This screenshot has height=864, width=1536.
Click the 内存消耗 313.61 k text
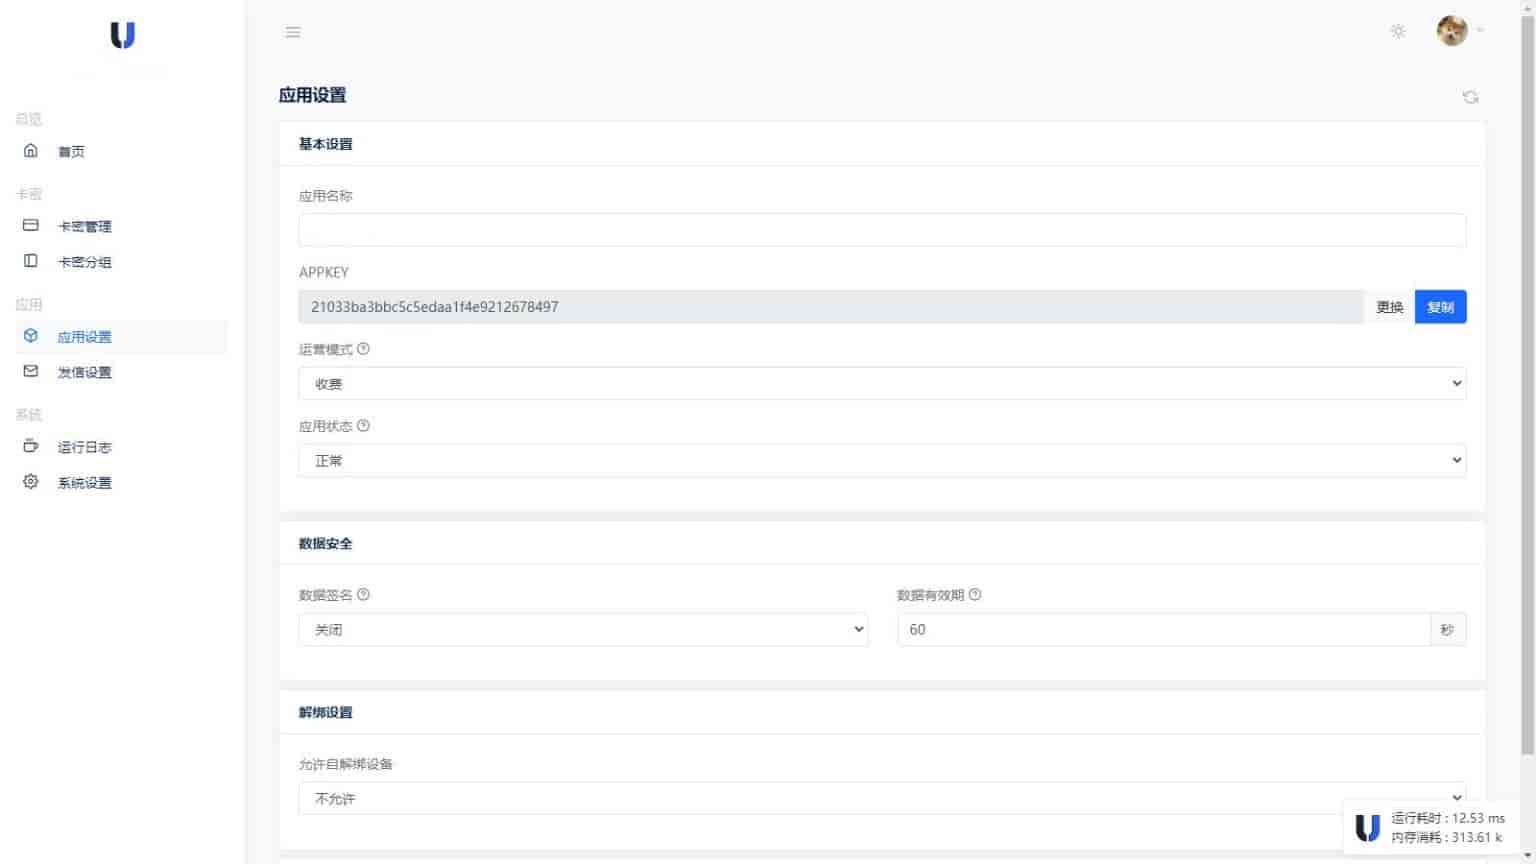tap(1447, 838)
